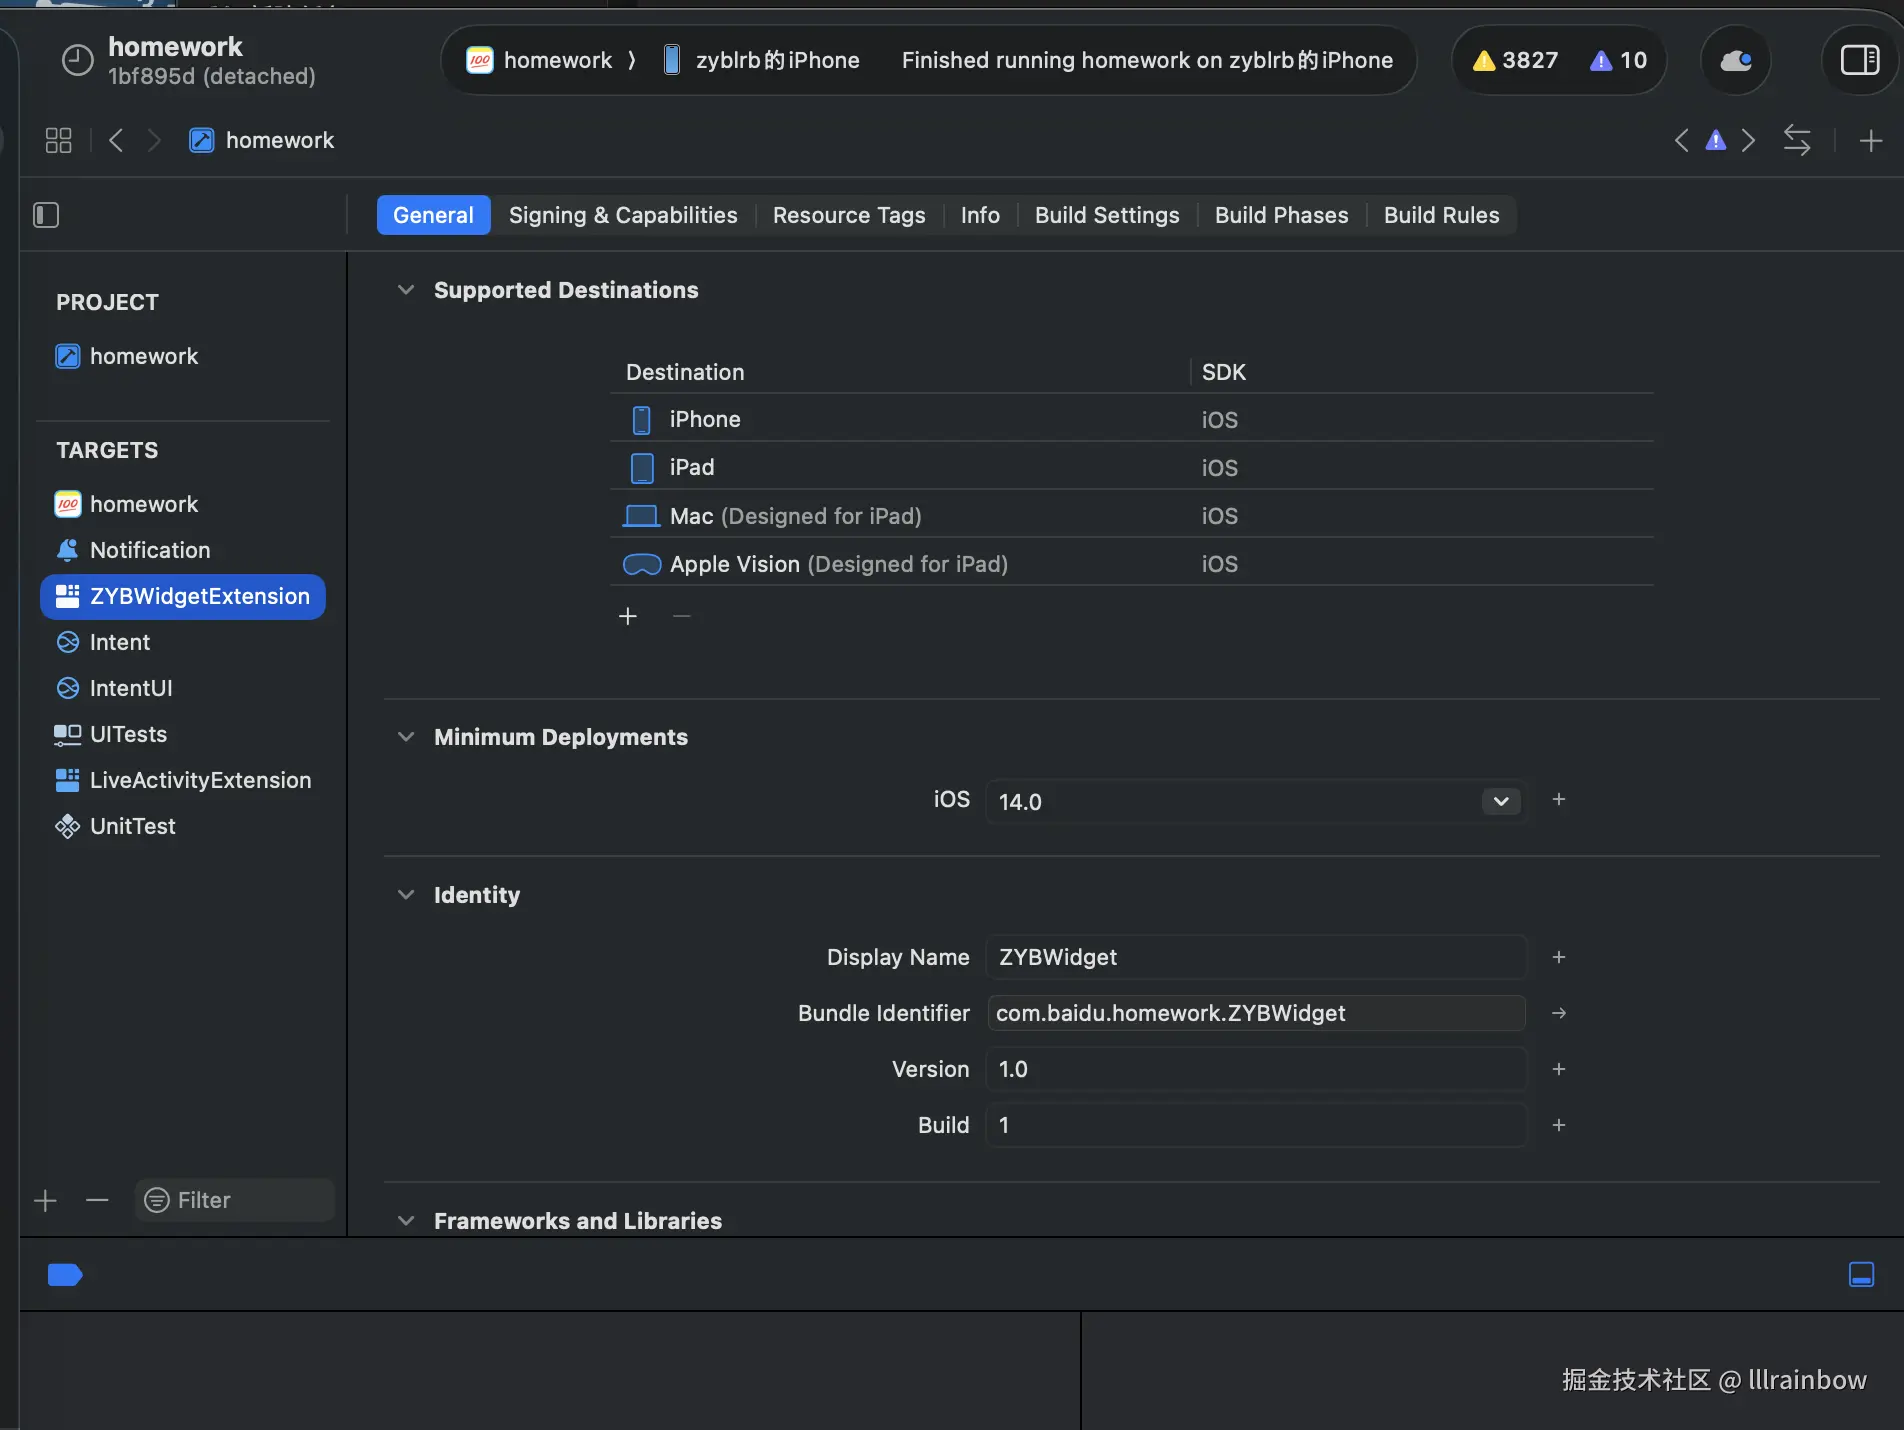
Task: Click the Display Name field
Action: pos(1256,957)
